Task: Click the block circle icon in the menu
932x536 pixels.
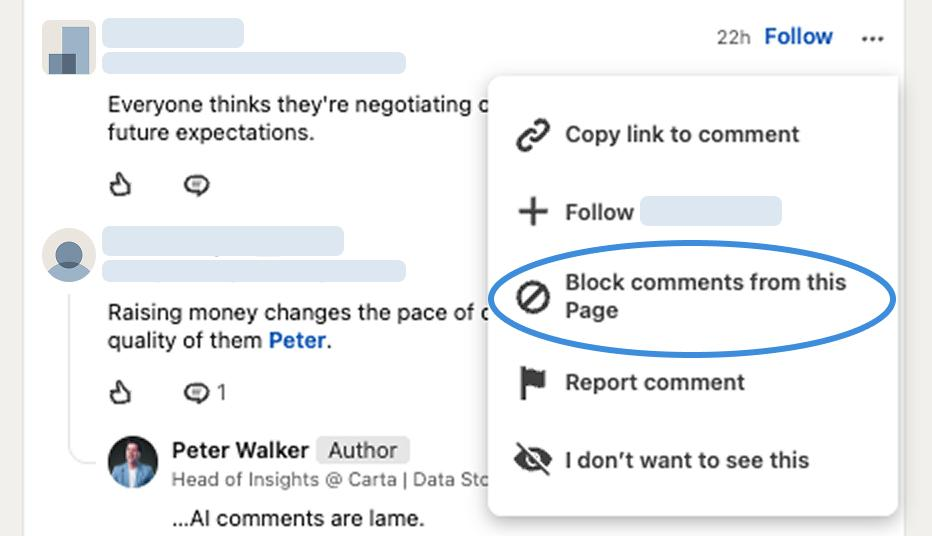Action: 533,297
